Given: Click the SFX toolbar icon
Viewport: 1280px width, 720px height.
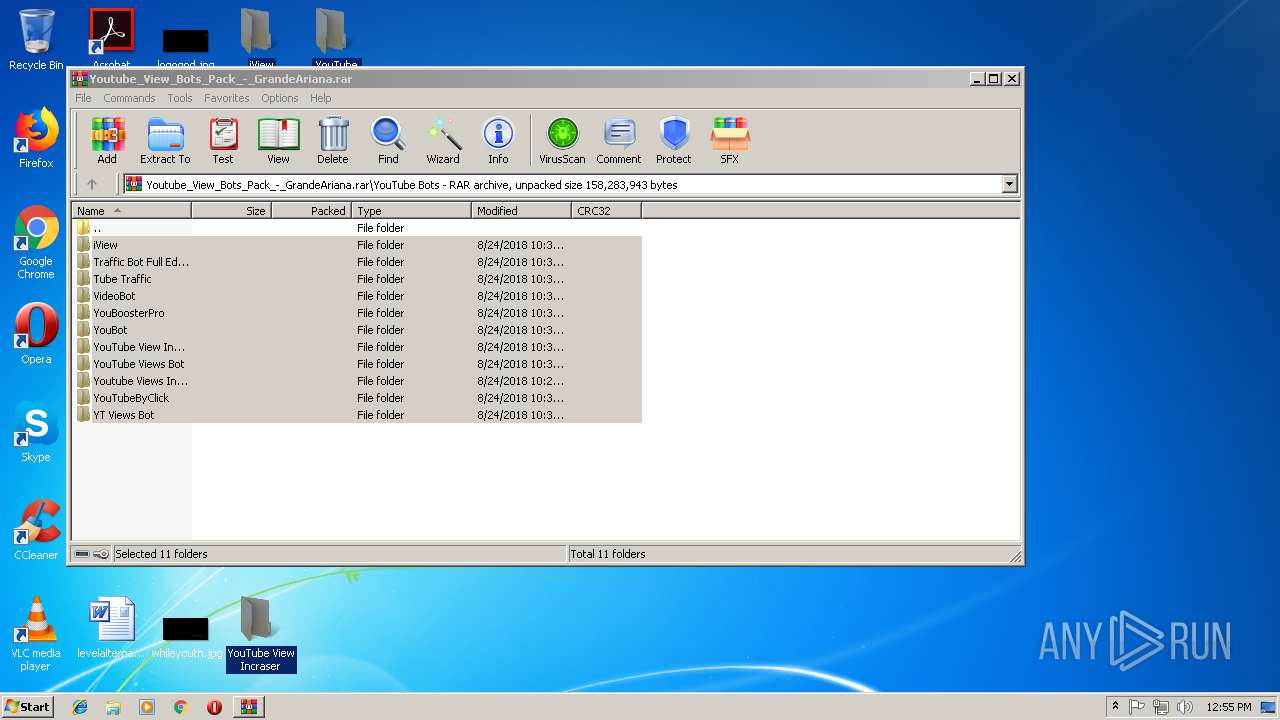Looking at the screenshot, I should pos(730,141).
